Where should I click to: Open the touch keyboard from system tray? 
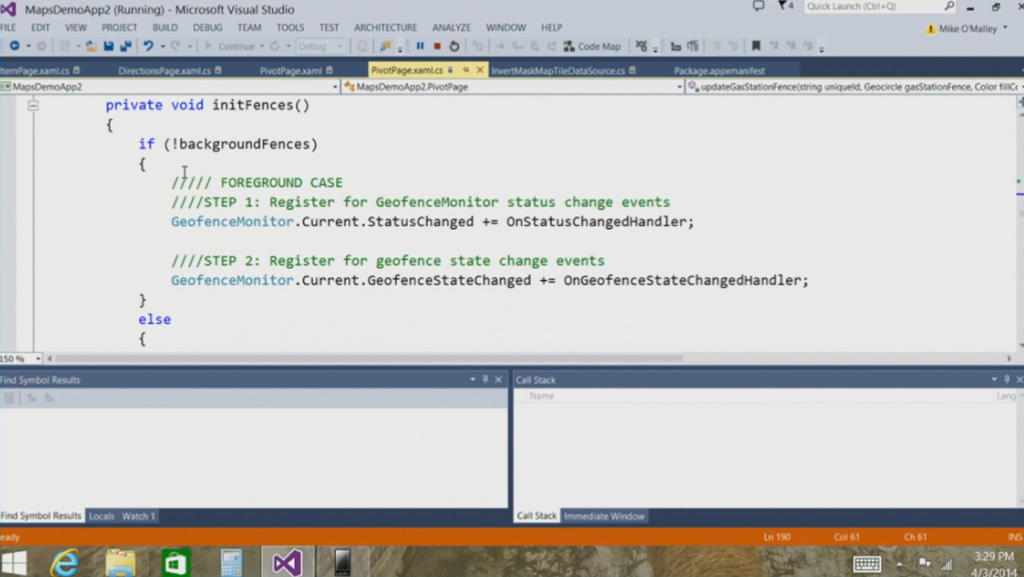coord(867,563)
